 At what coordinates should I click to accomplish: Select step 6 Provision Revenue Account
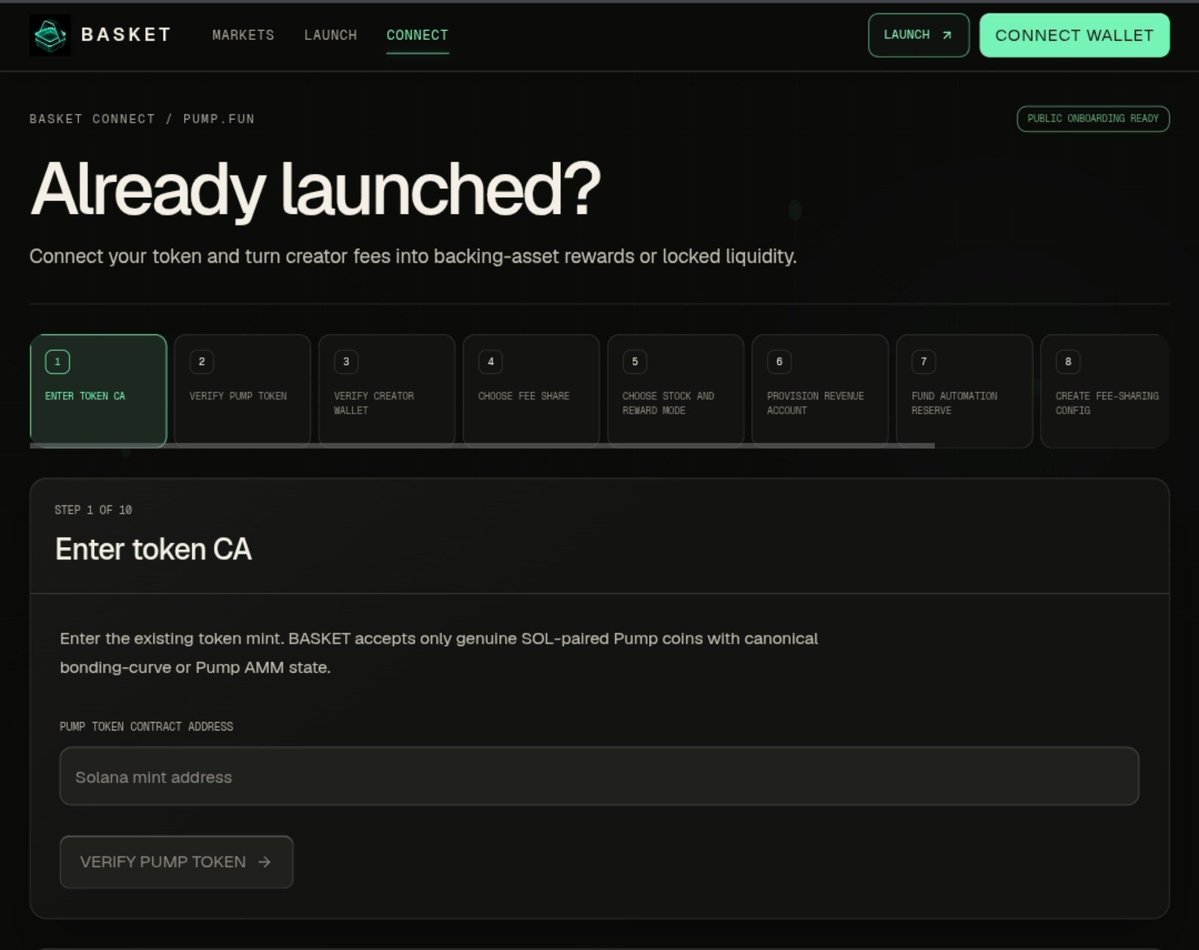(x=820, y=390)
